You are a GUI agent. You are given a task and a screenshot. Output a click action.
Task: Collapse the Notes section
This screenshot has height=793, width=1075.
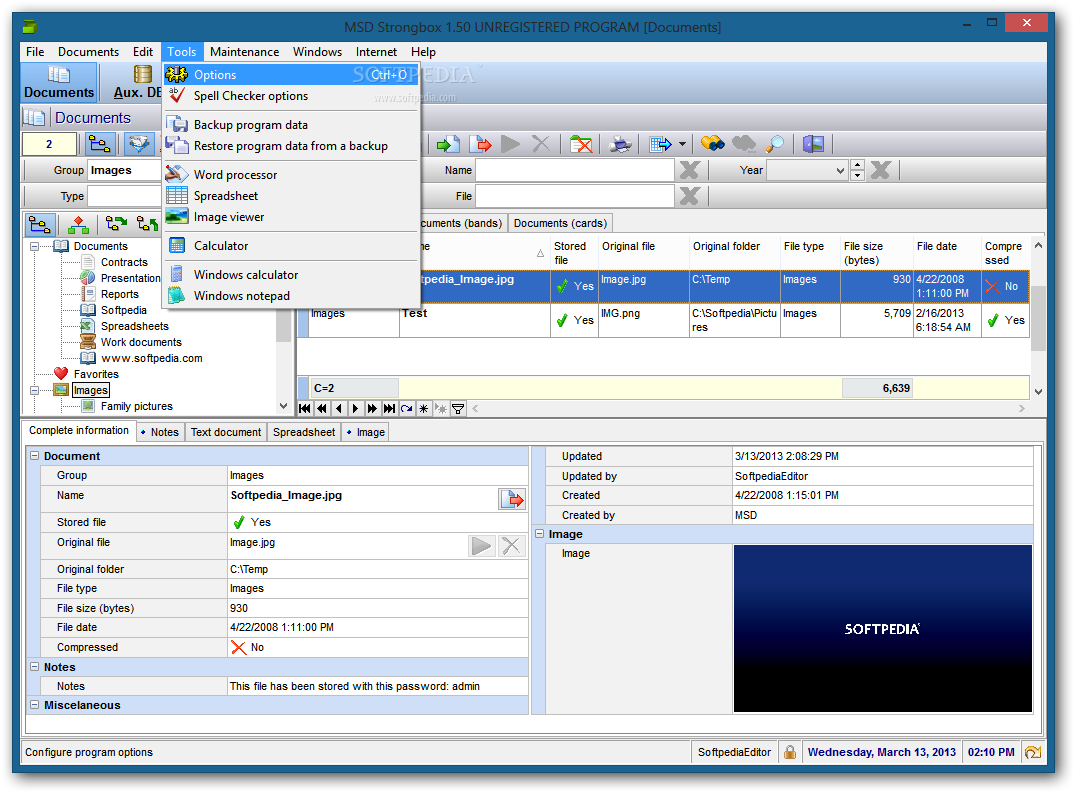click(34, 666)
